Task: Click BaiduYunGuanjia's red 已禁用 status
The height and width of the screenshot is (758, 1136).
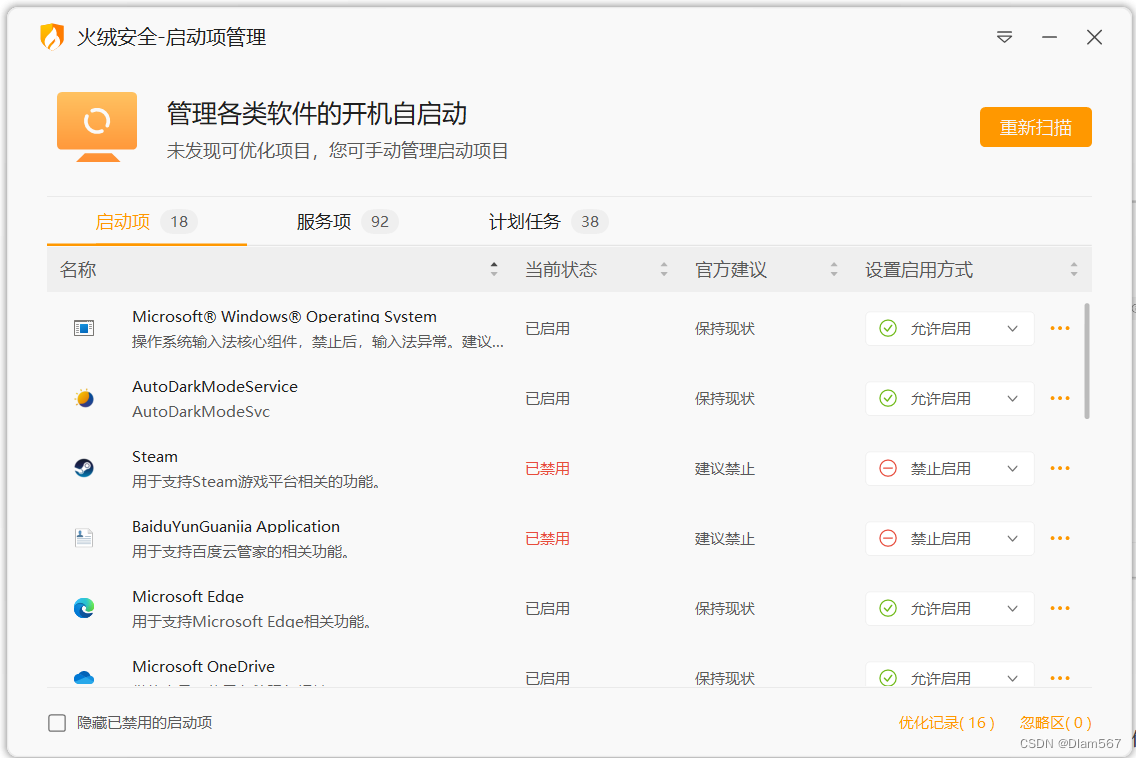Action: click(x=547, y=538)
